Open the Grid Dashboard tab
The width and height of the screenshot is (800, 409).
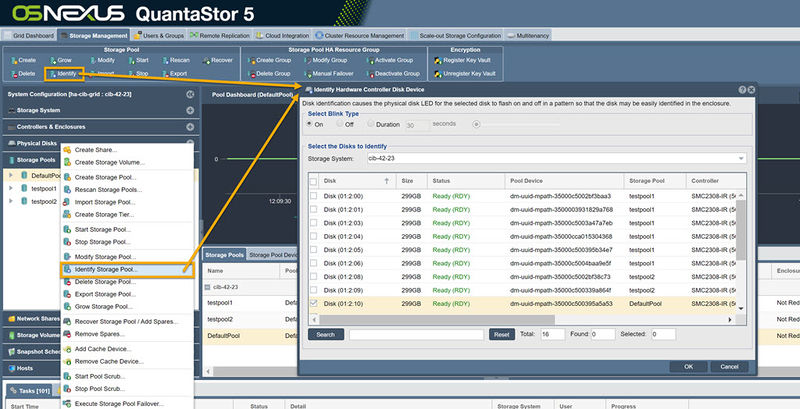tap(29, 36)
